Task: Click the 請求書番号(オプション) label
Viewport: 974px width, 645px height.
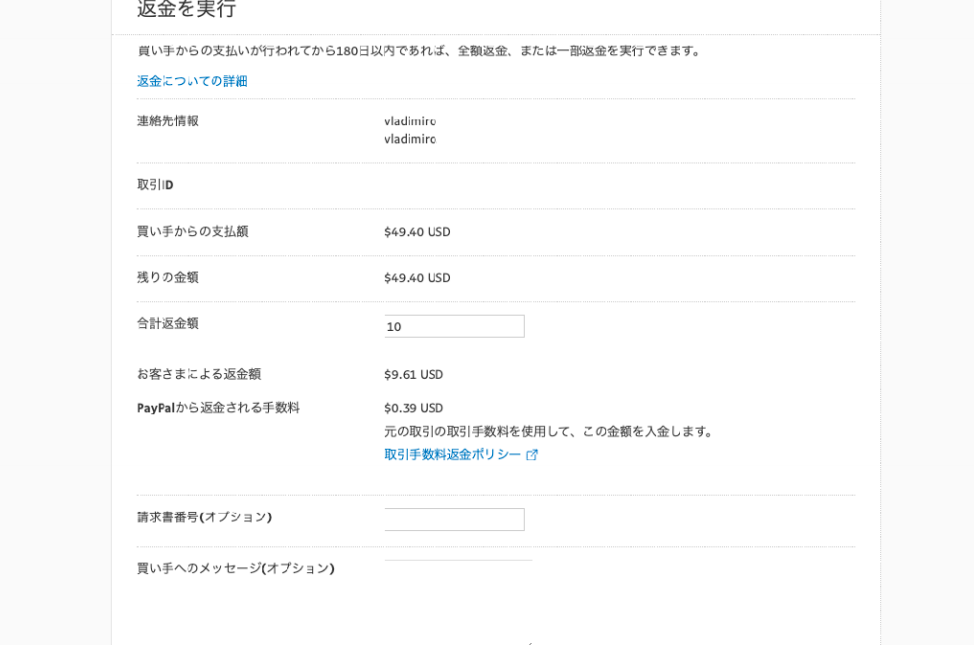Action: coord(204,517)
